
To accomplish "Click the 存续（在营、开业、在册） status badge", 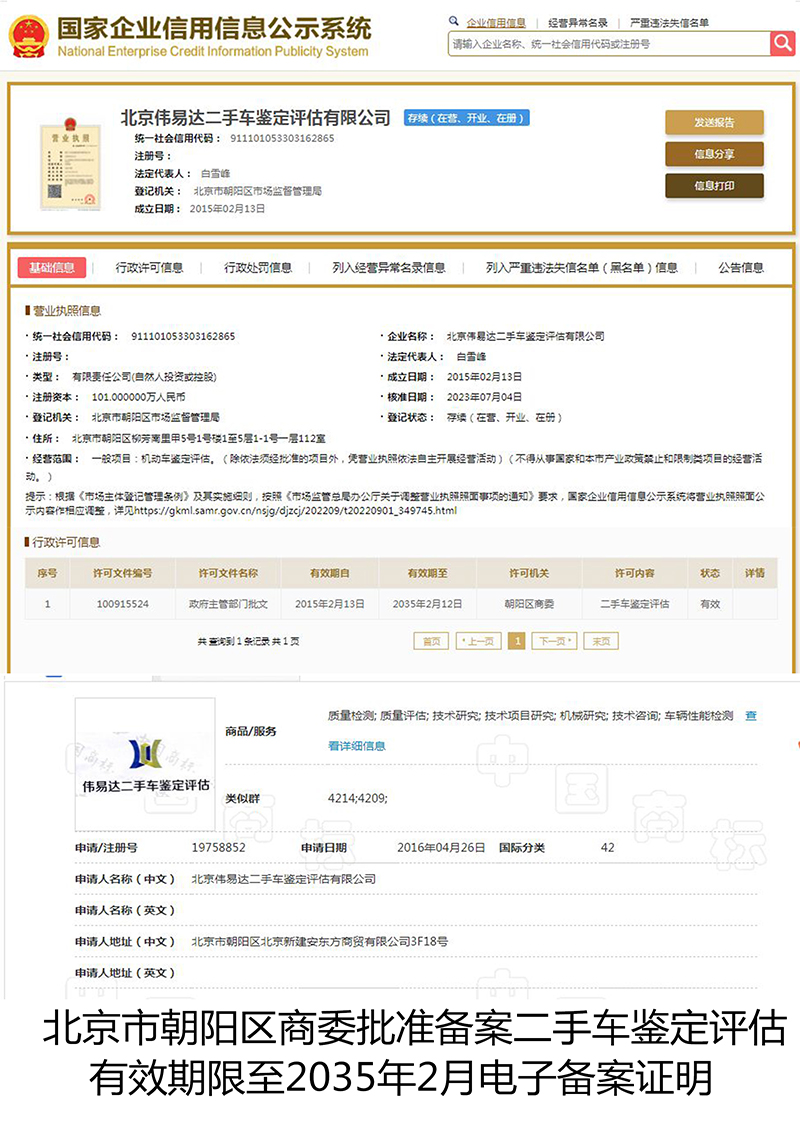I will (x=466, y=118).
